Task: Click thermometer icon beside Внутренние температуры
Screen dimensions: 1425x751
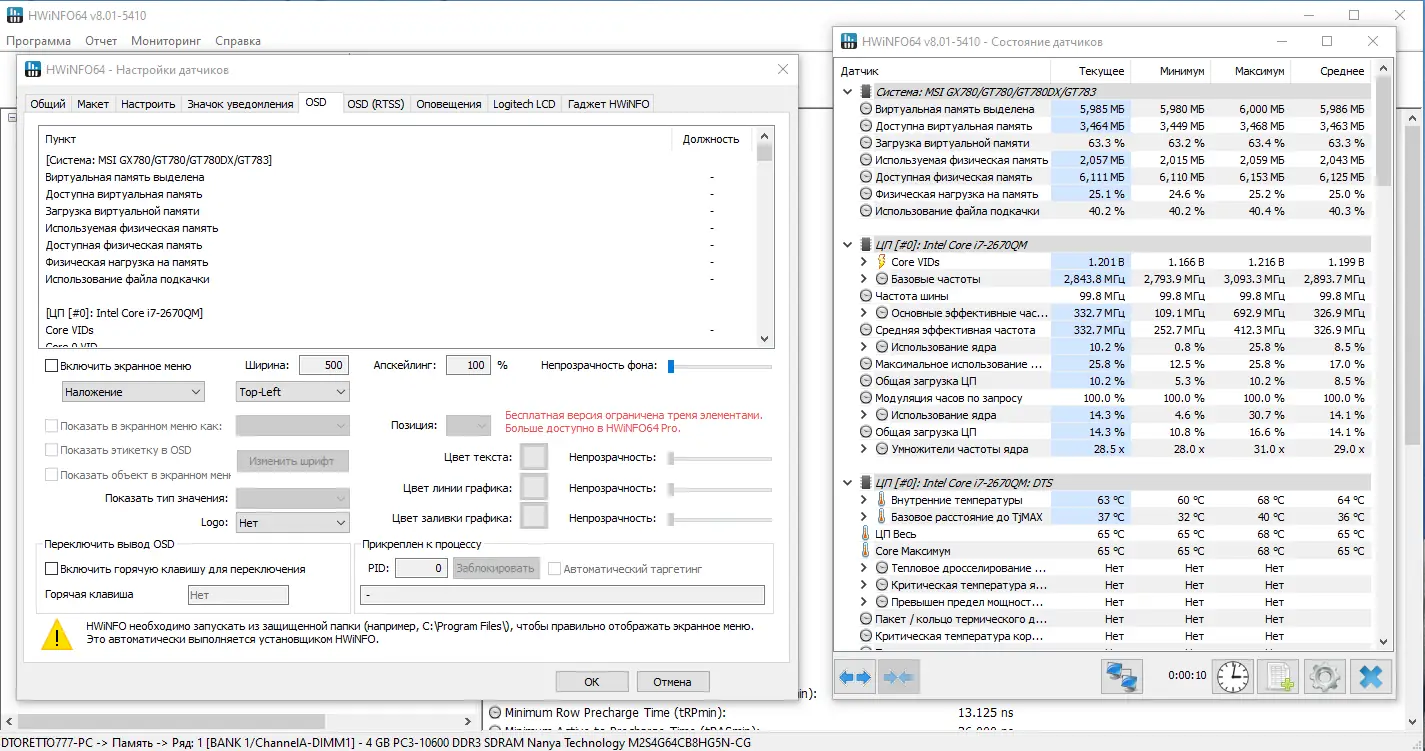Action: 881,500
